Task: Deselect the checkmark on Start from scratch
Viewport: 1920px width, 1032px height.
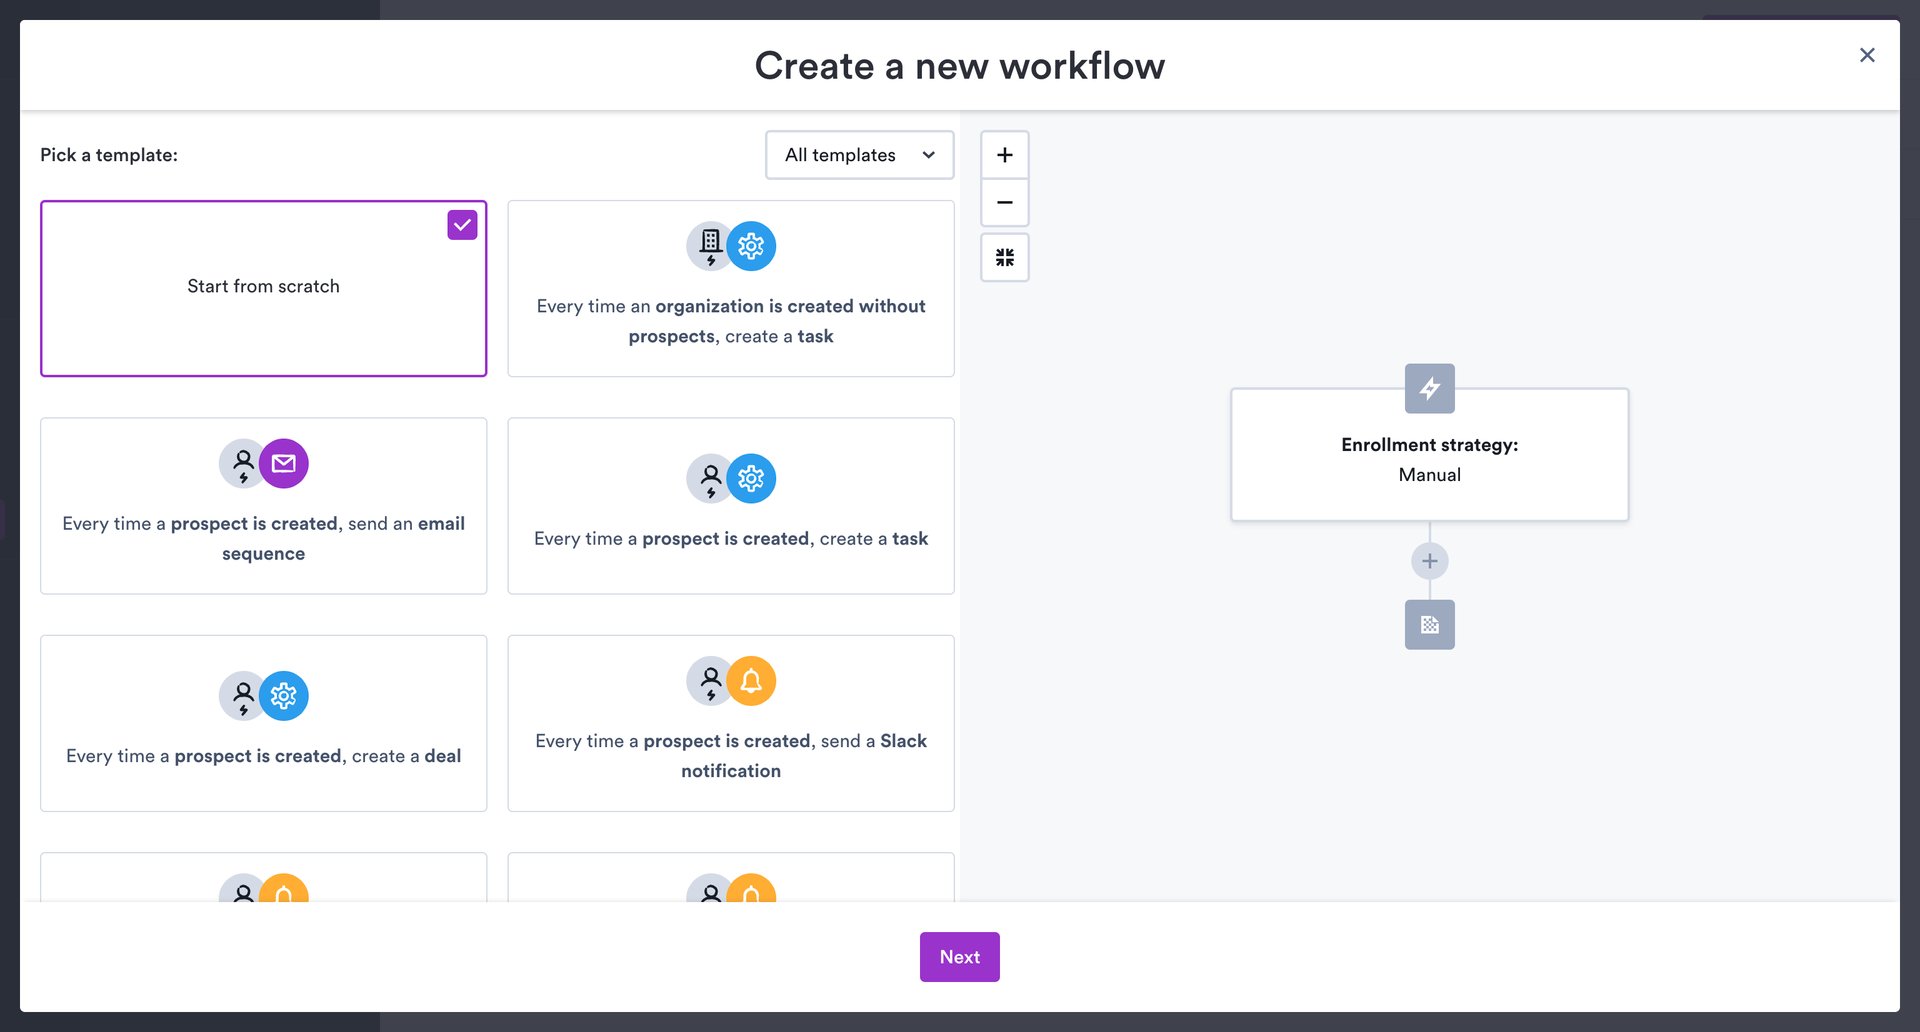Action: [x=462, y=224]
